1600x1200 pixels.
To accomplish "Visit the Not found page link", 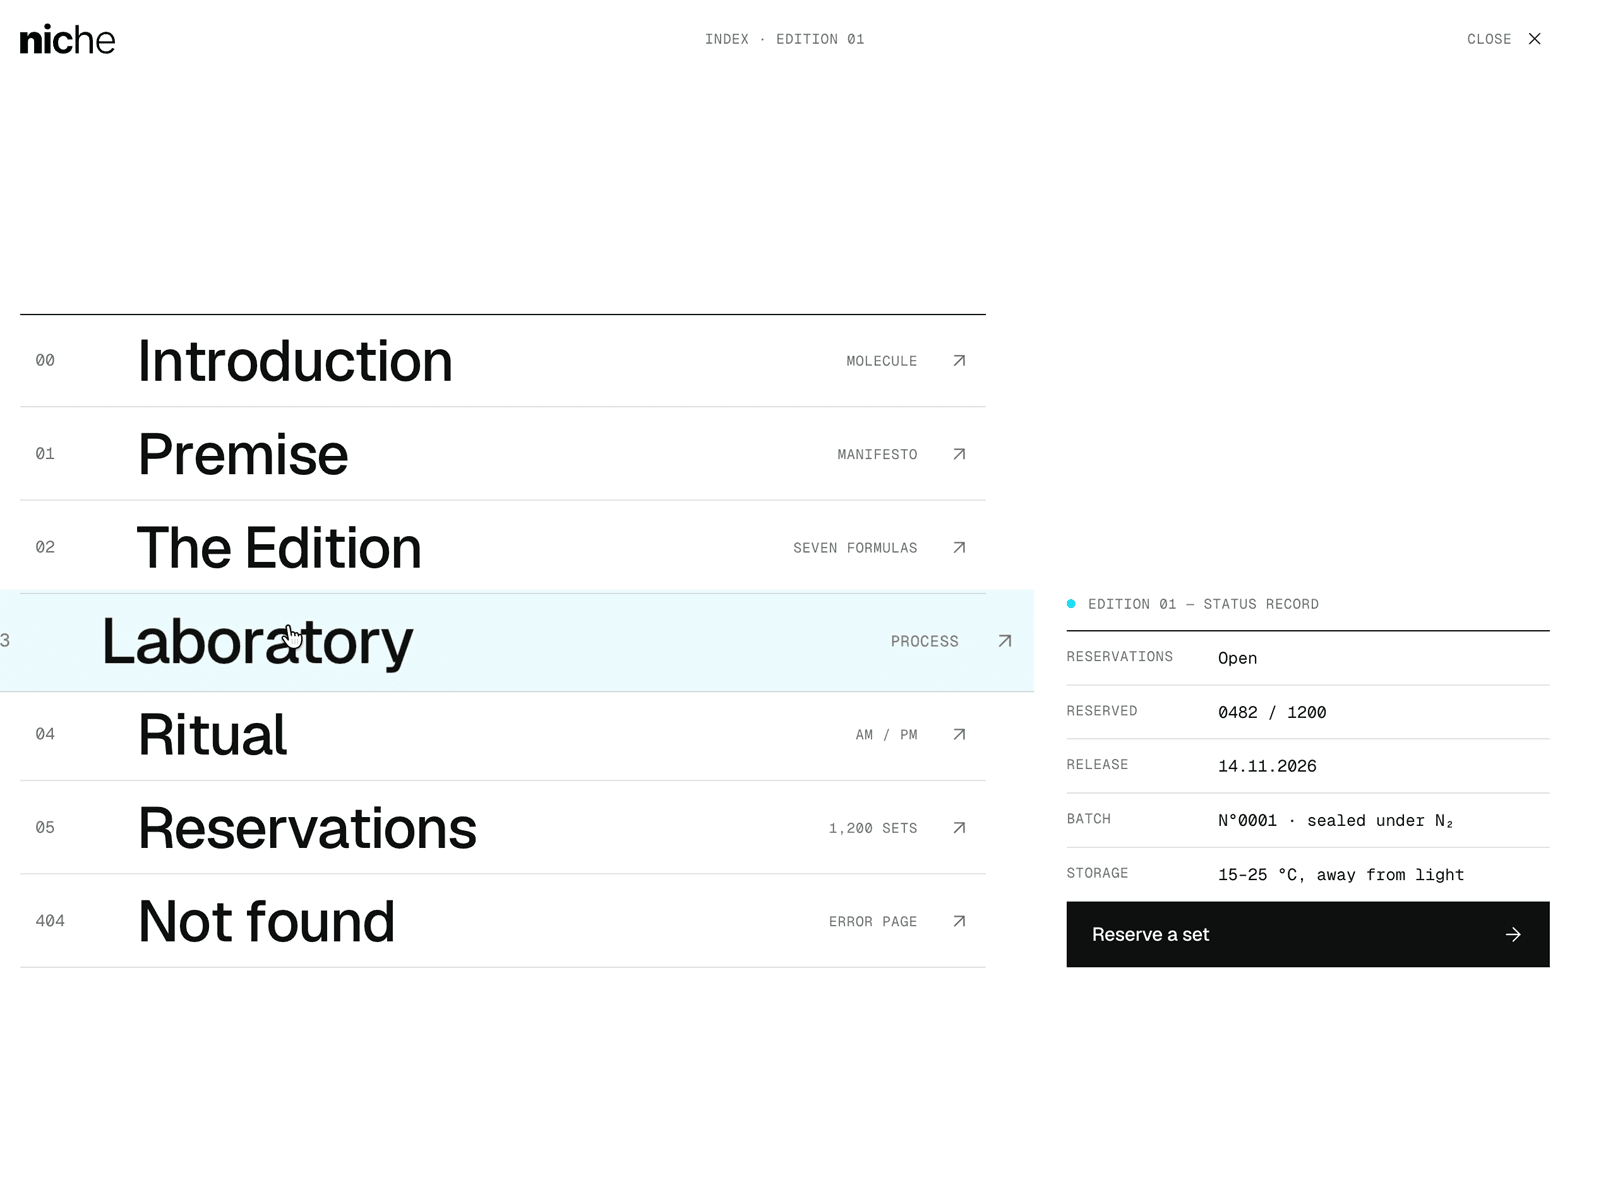I will (503, 921).
